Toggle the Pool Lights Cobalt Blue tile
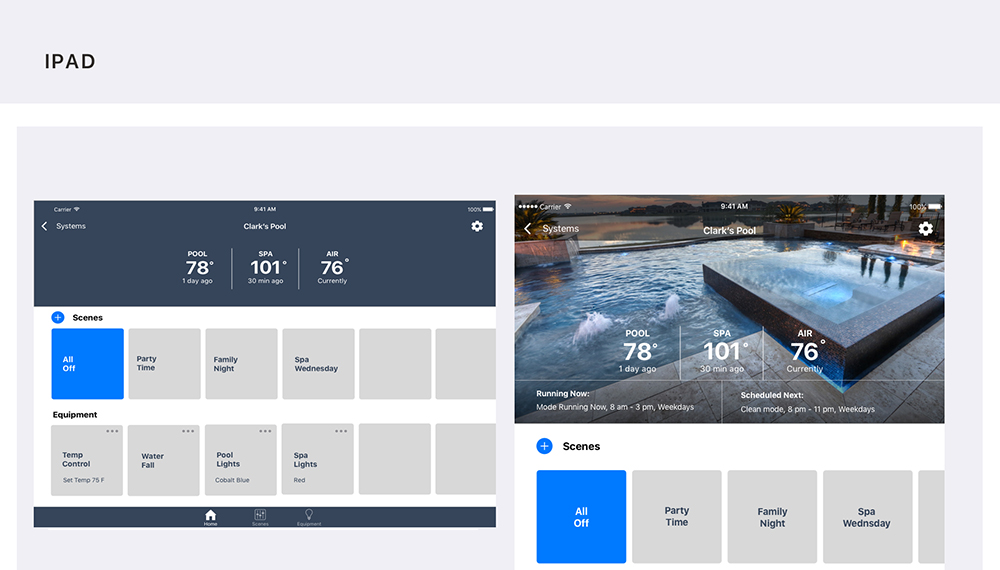 [x=240, y=460]
